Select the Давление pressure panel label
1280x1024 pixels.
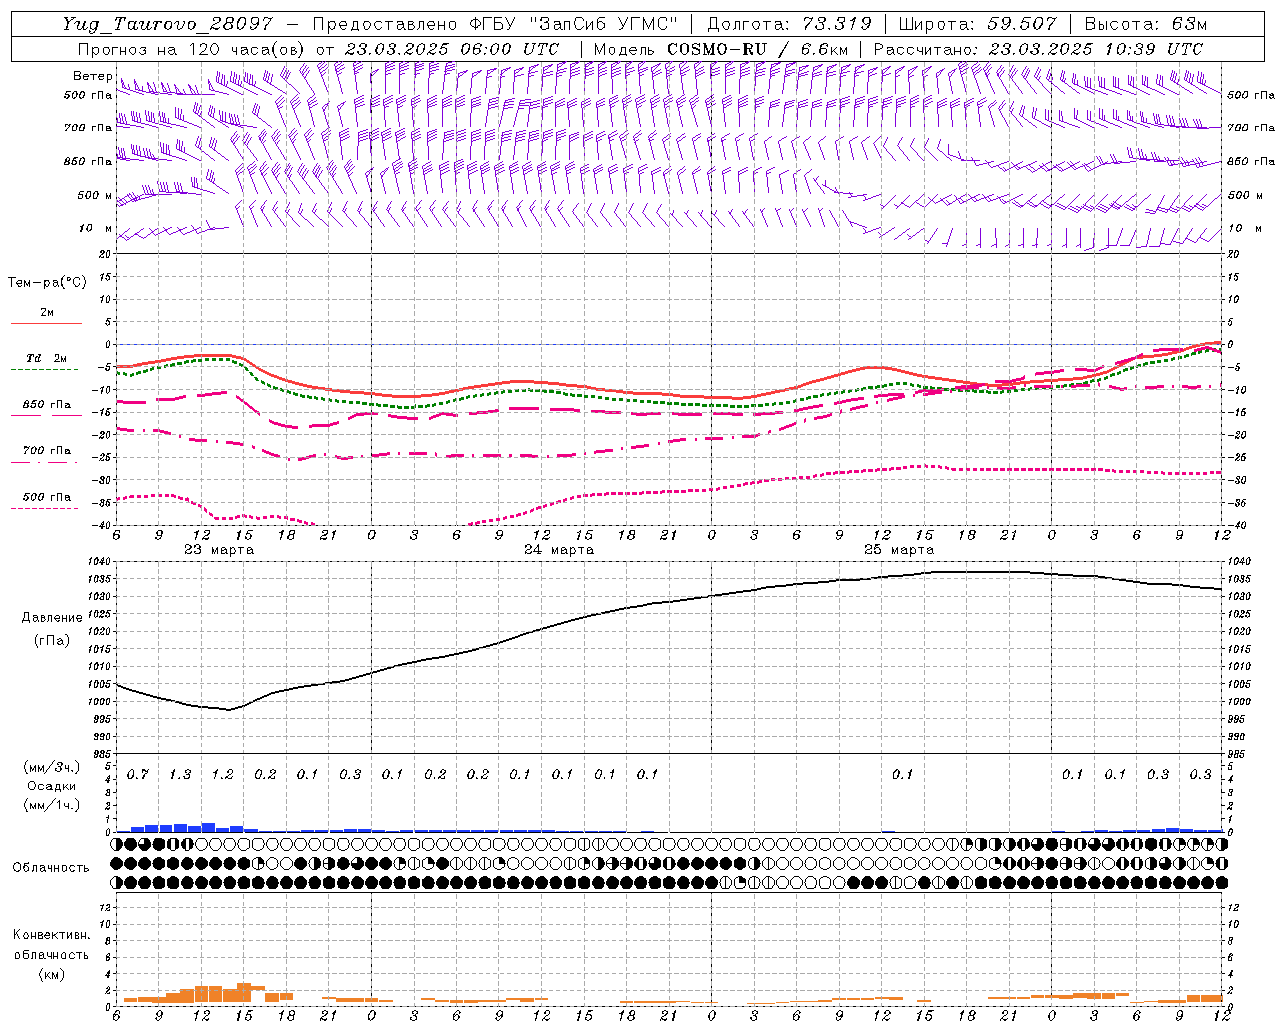click(52, 618)
